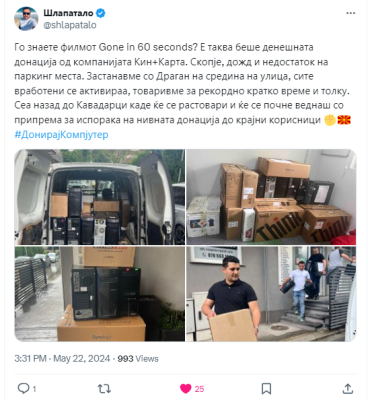Viewport: 372px width, 400px height.
Task: Open the reply comment icon
Action: (23, 388)
